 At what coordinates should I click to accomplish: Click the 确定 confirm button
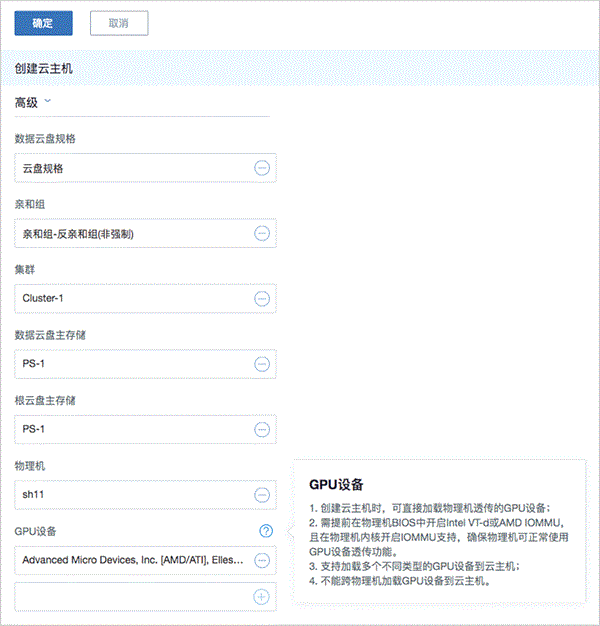pyautogui.click(x=43, y=22)
